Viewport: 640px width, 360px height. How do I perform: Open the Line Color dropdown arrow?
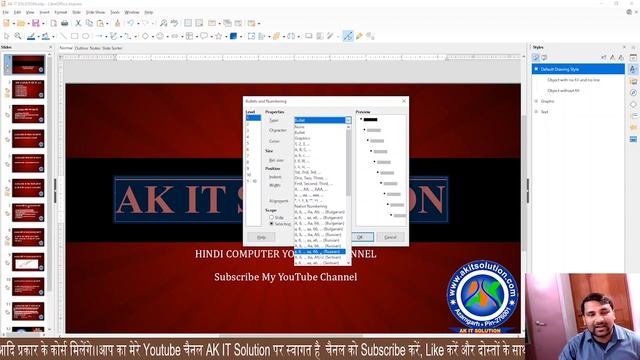[x=38, y=36]
